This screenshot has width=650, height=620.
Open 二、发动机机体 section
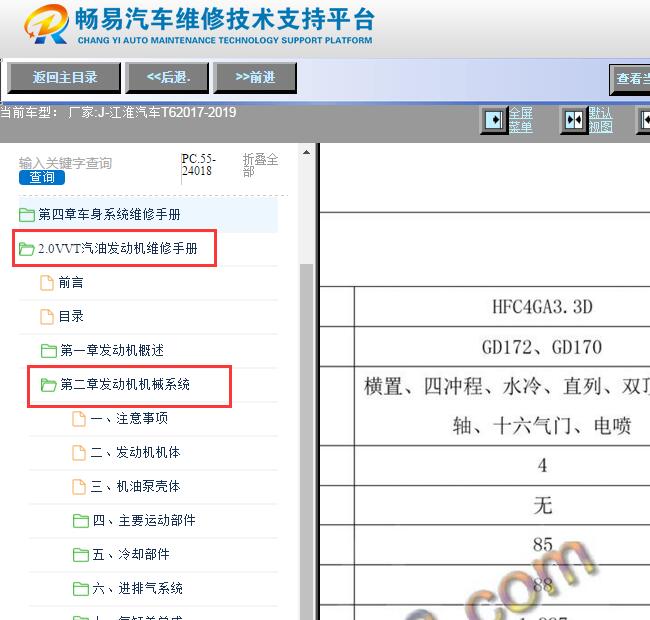135,453
